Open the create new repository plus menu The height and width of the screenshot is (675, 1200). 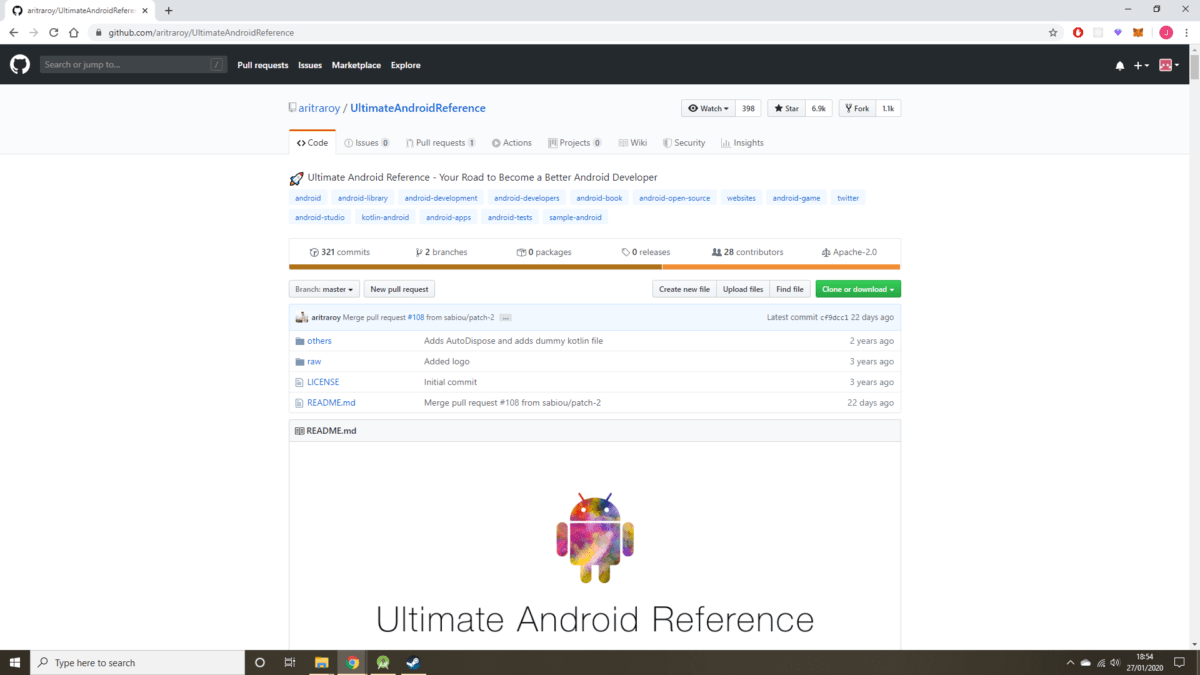tap(1140, 64)
